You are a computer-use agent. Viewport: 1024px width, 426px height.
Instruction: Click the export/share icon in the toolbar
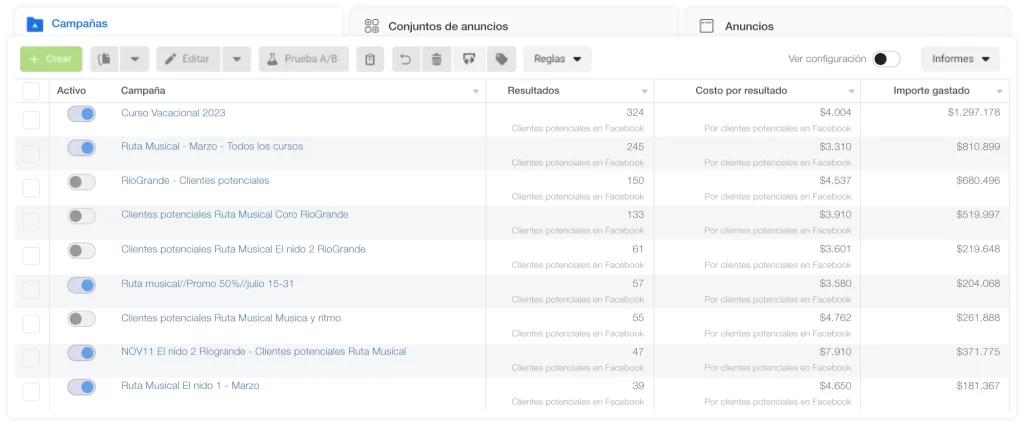pyautogui.click(x=469, y=59)
